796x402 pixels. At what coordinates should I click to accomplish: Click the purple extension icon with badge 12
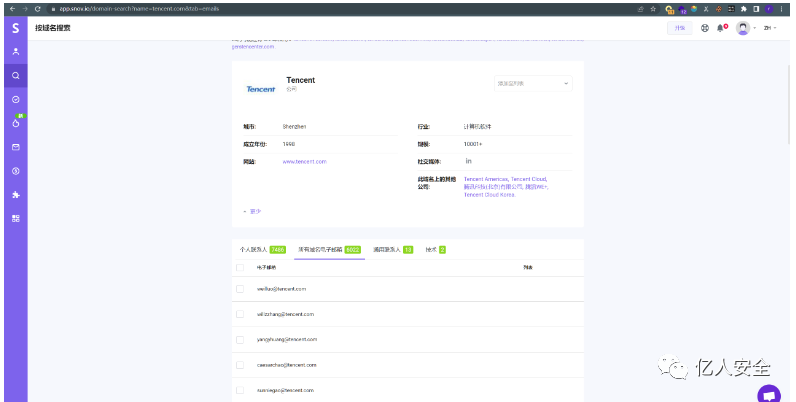coord(682,9)
